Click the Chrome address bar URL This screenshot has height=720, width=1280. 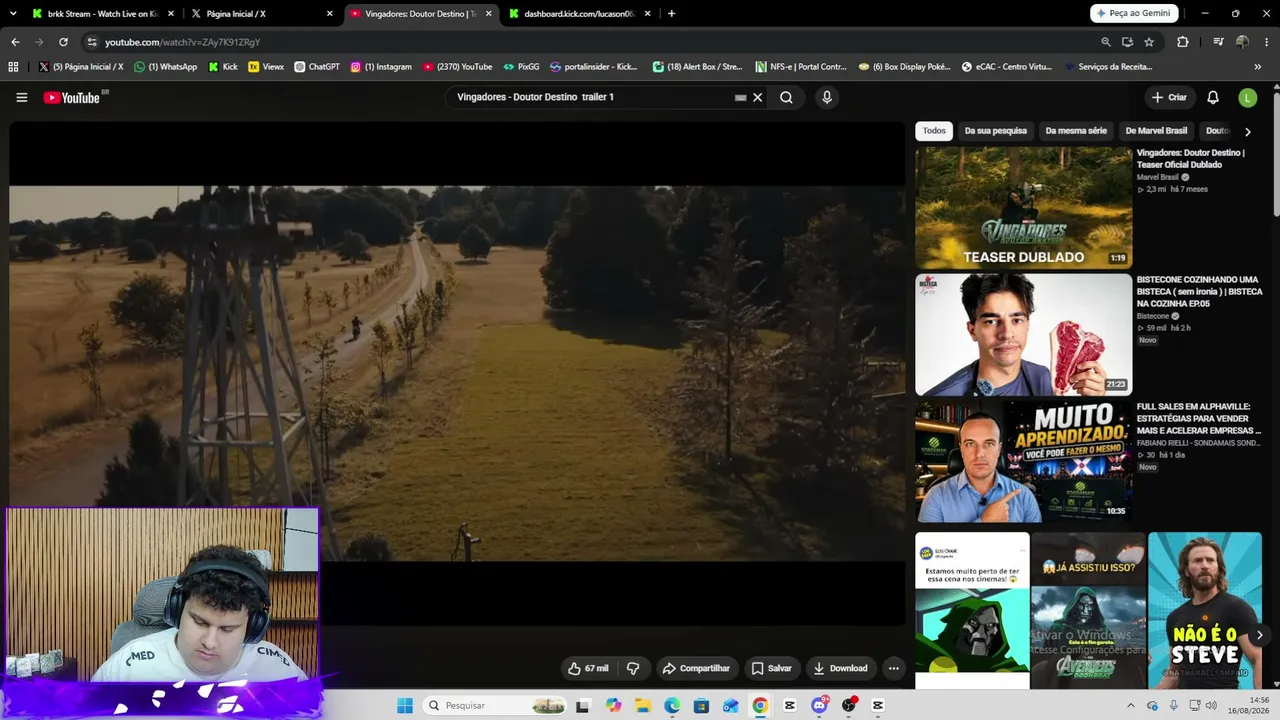[183, 42]
